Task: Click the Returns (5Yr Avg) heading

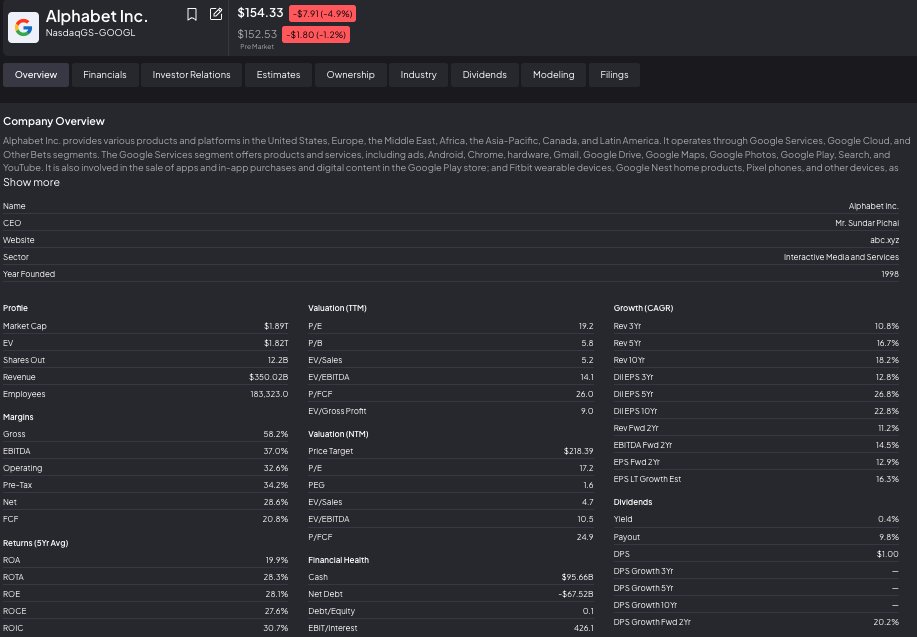Action: click(x=36, y=543)
